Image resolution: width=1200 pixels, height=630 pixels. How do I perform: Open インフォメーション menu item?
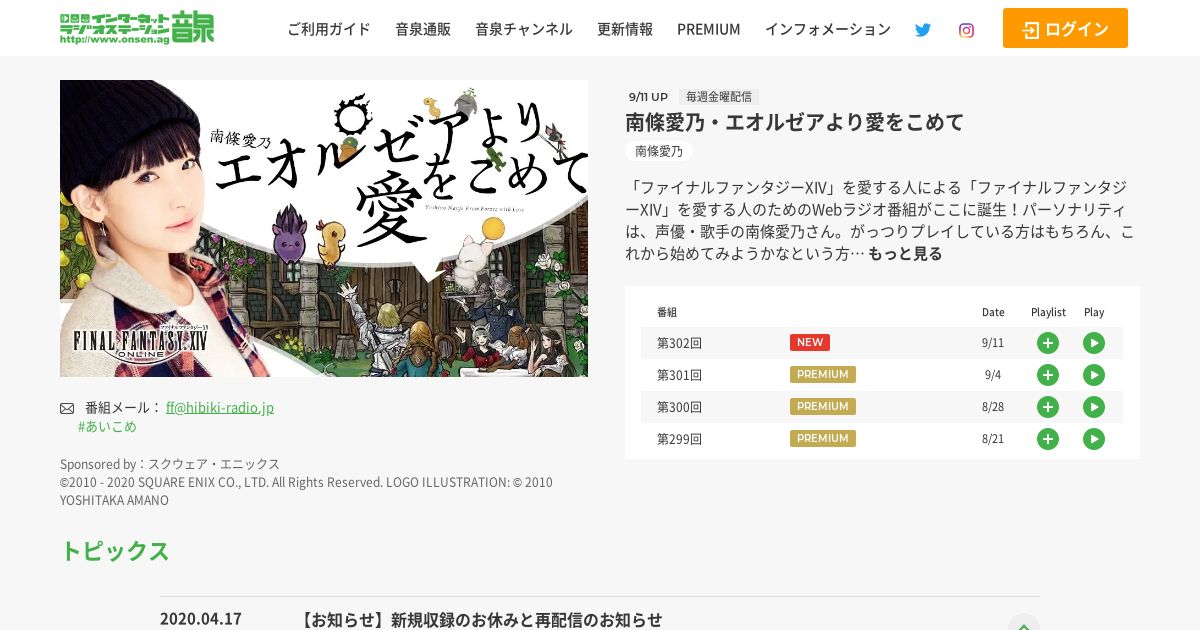828,29
